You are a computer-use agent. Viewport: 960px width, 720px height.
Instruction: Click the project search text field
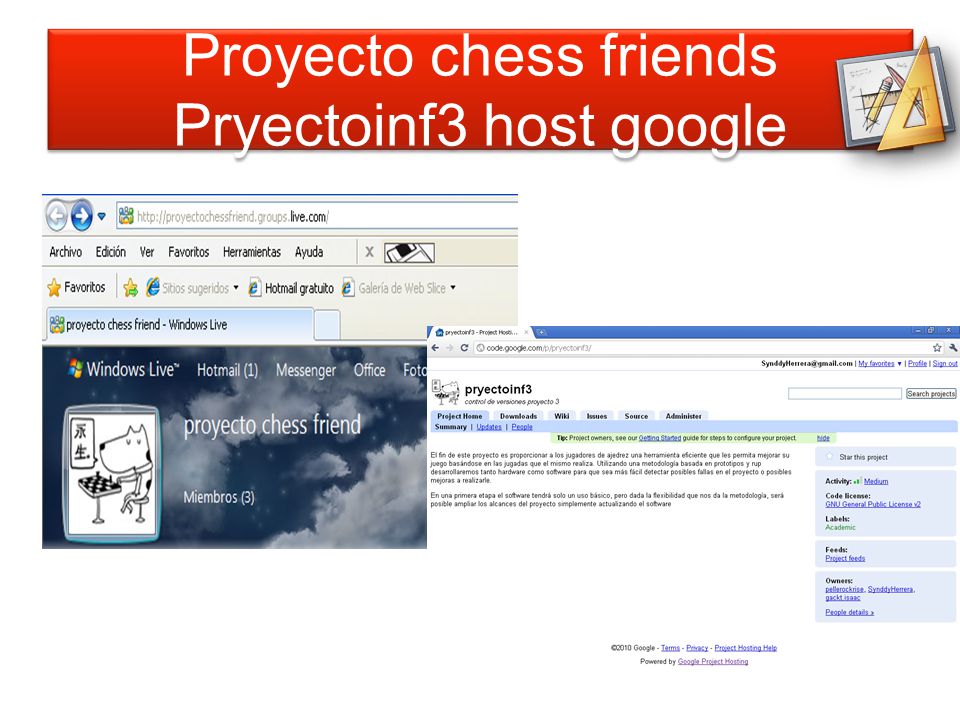click(x=844, y=393)
